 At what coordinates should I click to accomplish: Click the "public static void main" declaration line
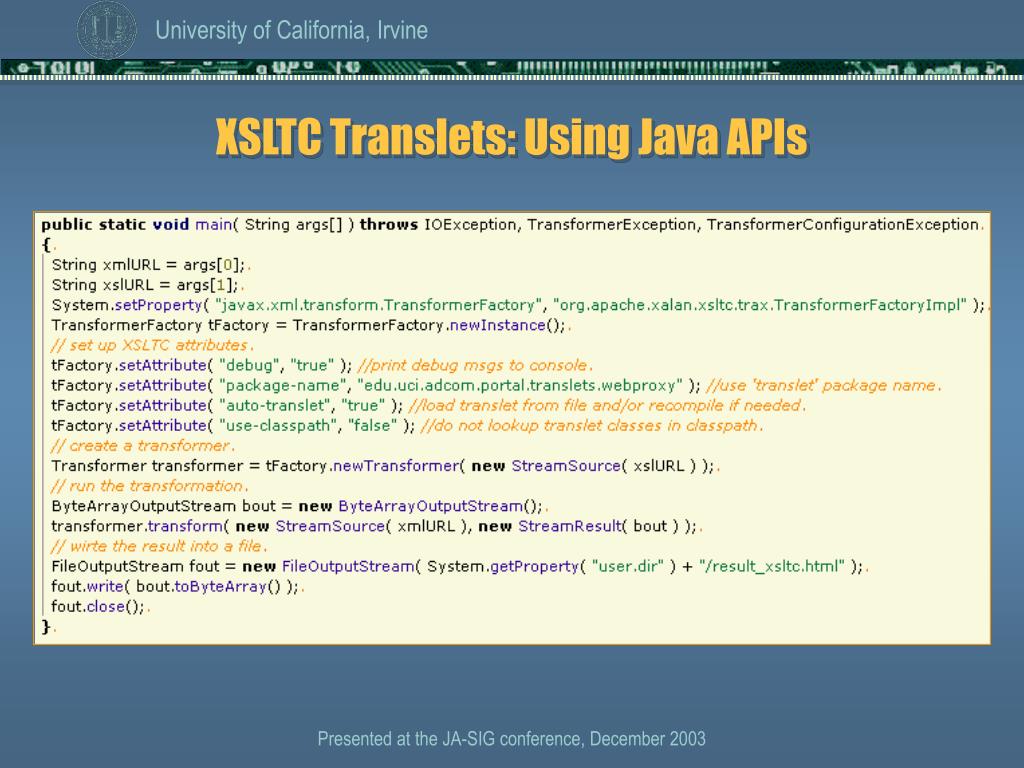tap(511, 225)
